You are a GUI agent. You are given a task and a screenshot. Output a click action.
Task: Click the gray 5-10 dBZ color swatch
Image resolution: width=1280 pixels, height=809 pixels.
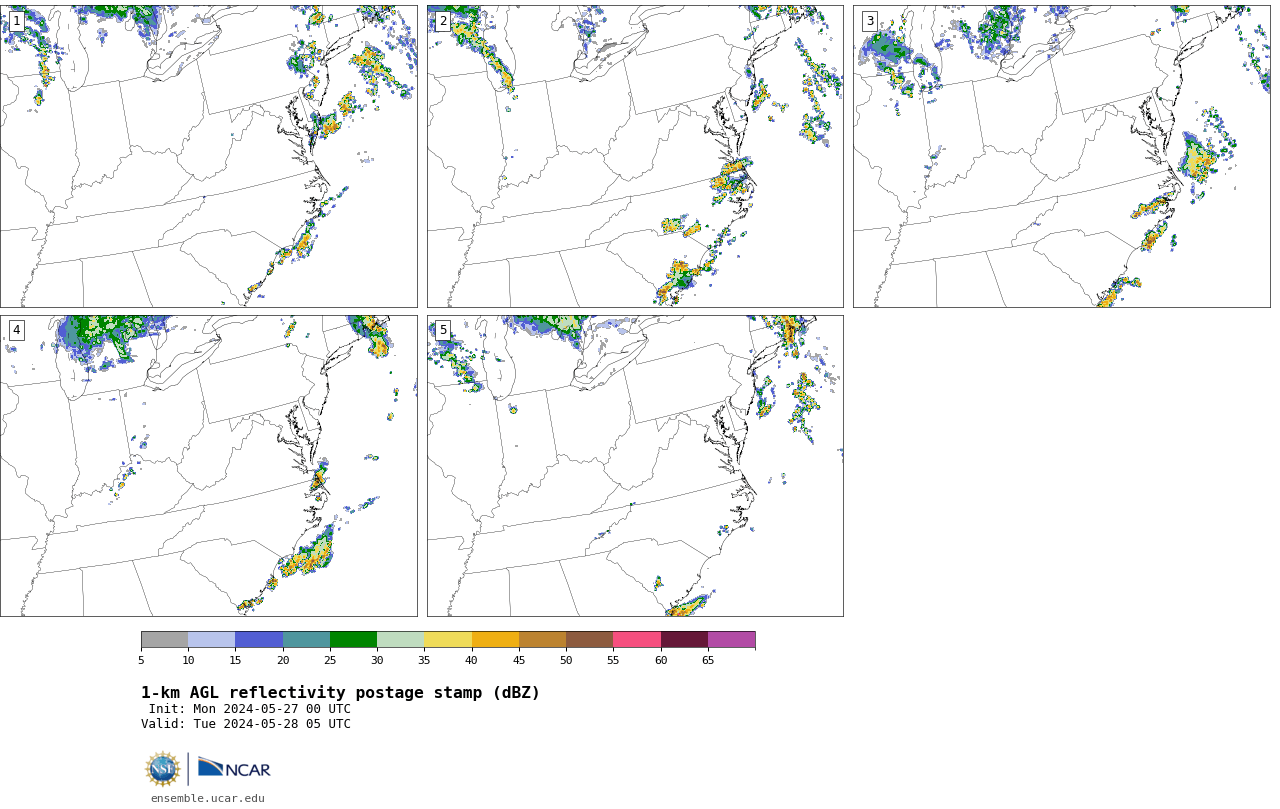pos(164,640)
